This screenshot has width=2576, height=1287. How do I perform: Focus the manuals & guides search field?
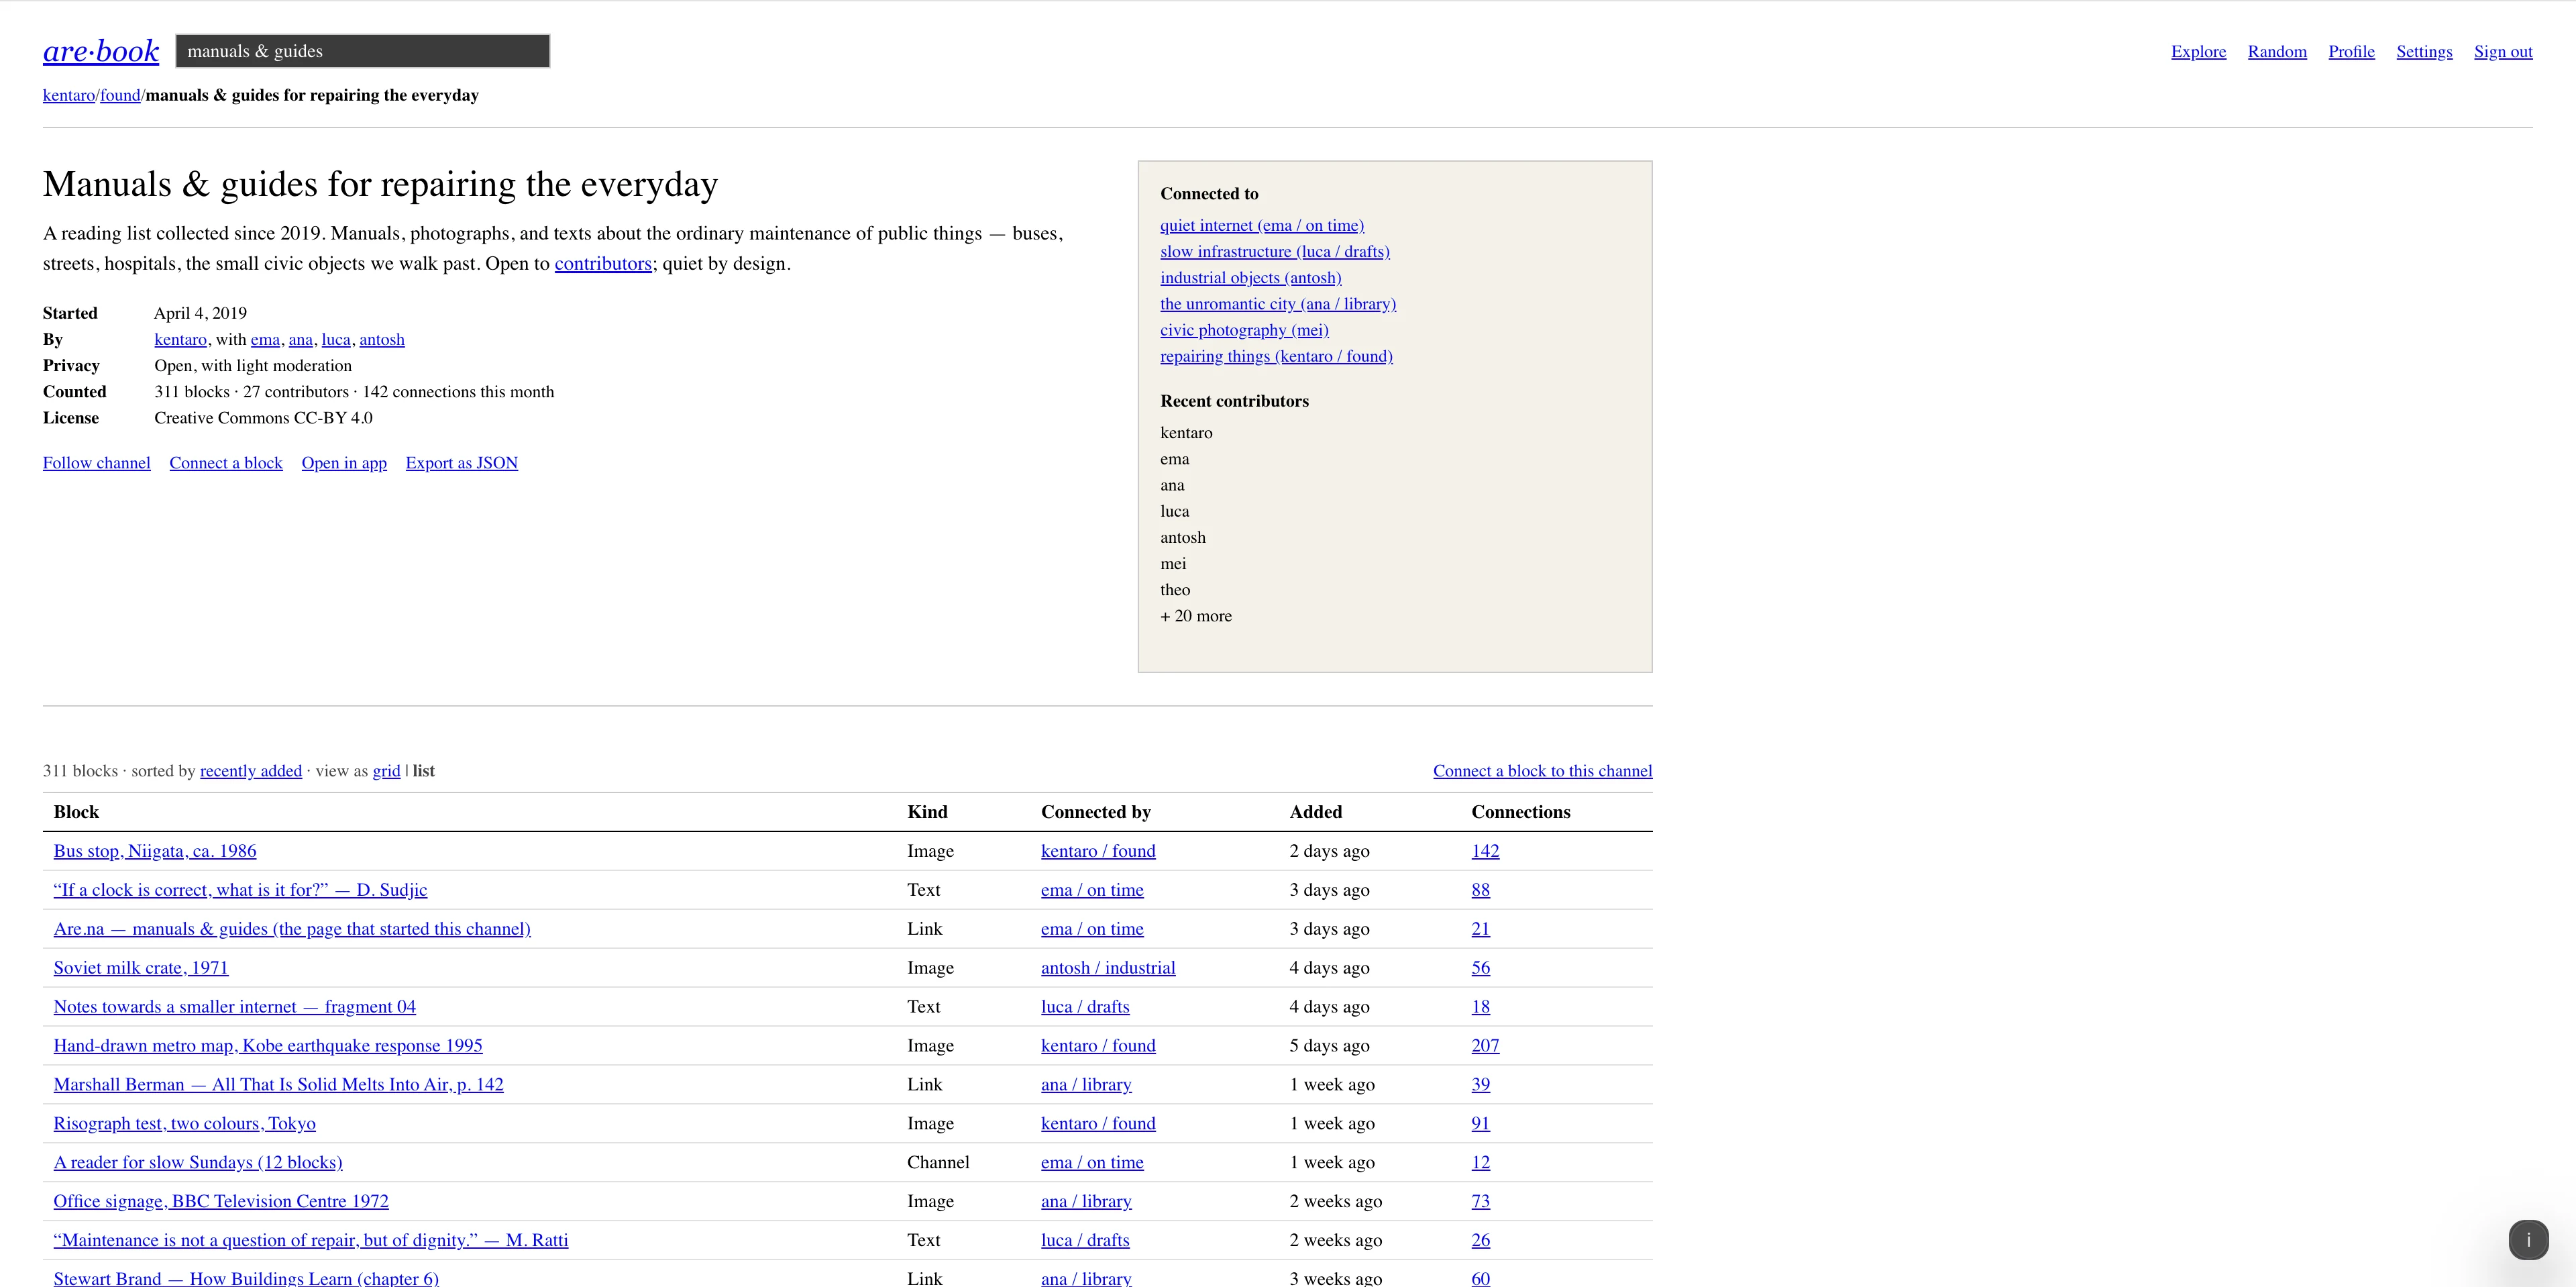pos(363,51)
